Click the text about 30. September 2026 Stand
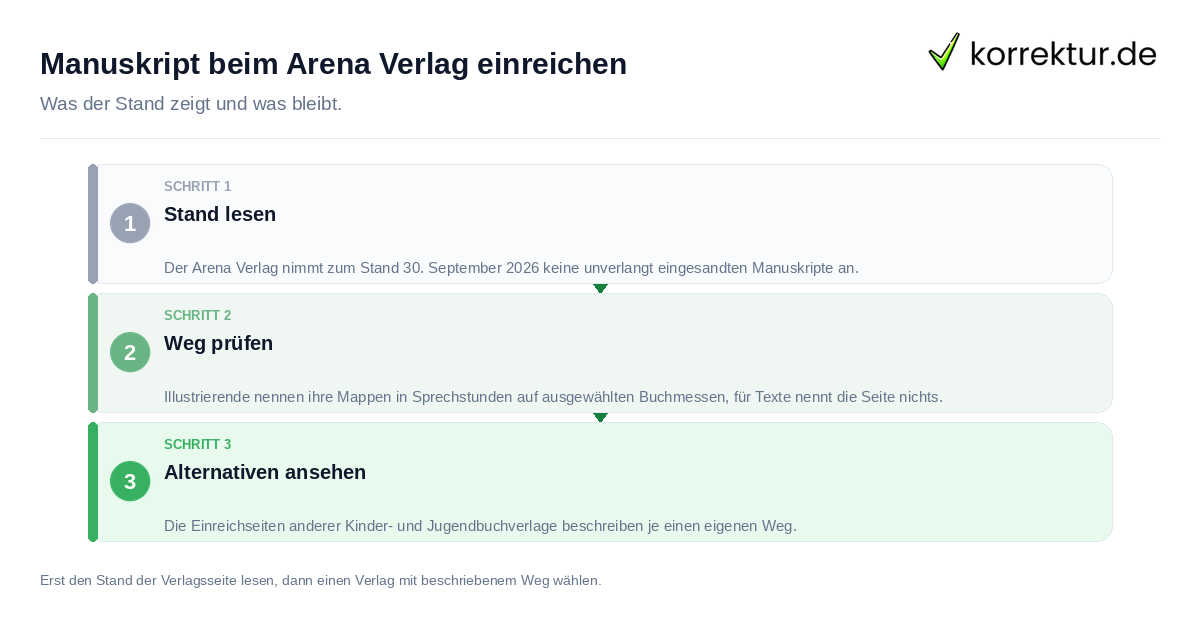This screenshot has width=1200, height=630. click(x=511, y=268)
